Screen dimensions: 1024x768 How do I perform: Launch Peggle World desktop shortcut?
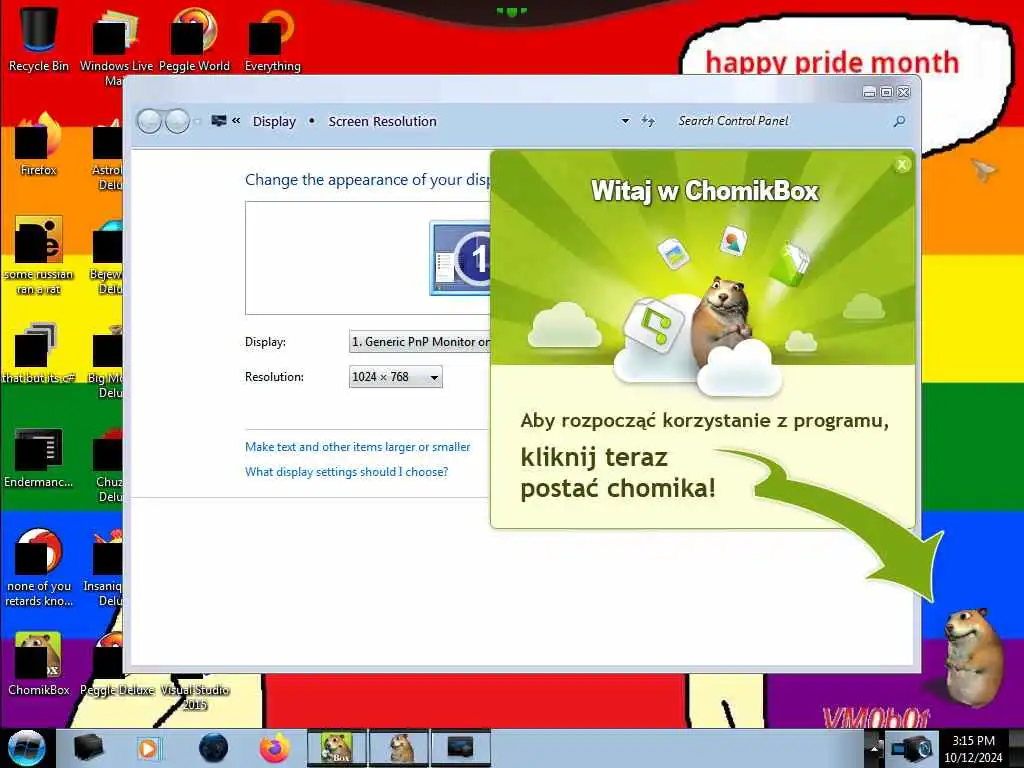pyautogui.click(x=194, y=40)
